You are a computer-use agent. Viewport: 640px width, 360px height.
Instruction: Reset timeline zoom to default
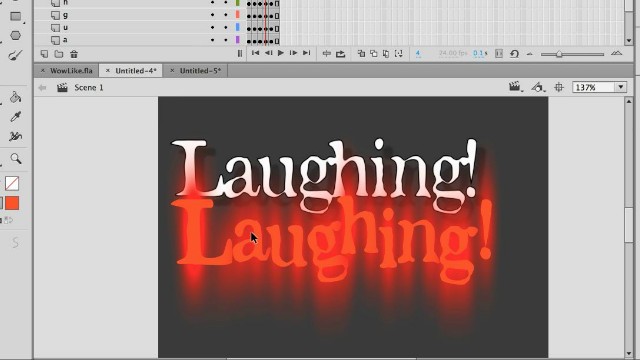(514, 53)
